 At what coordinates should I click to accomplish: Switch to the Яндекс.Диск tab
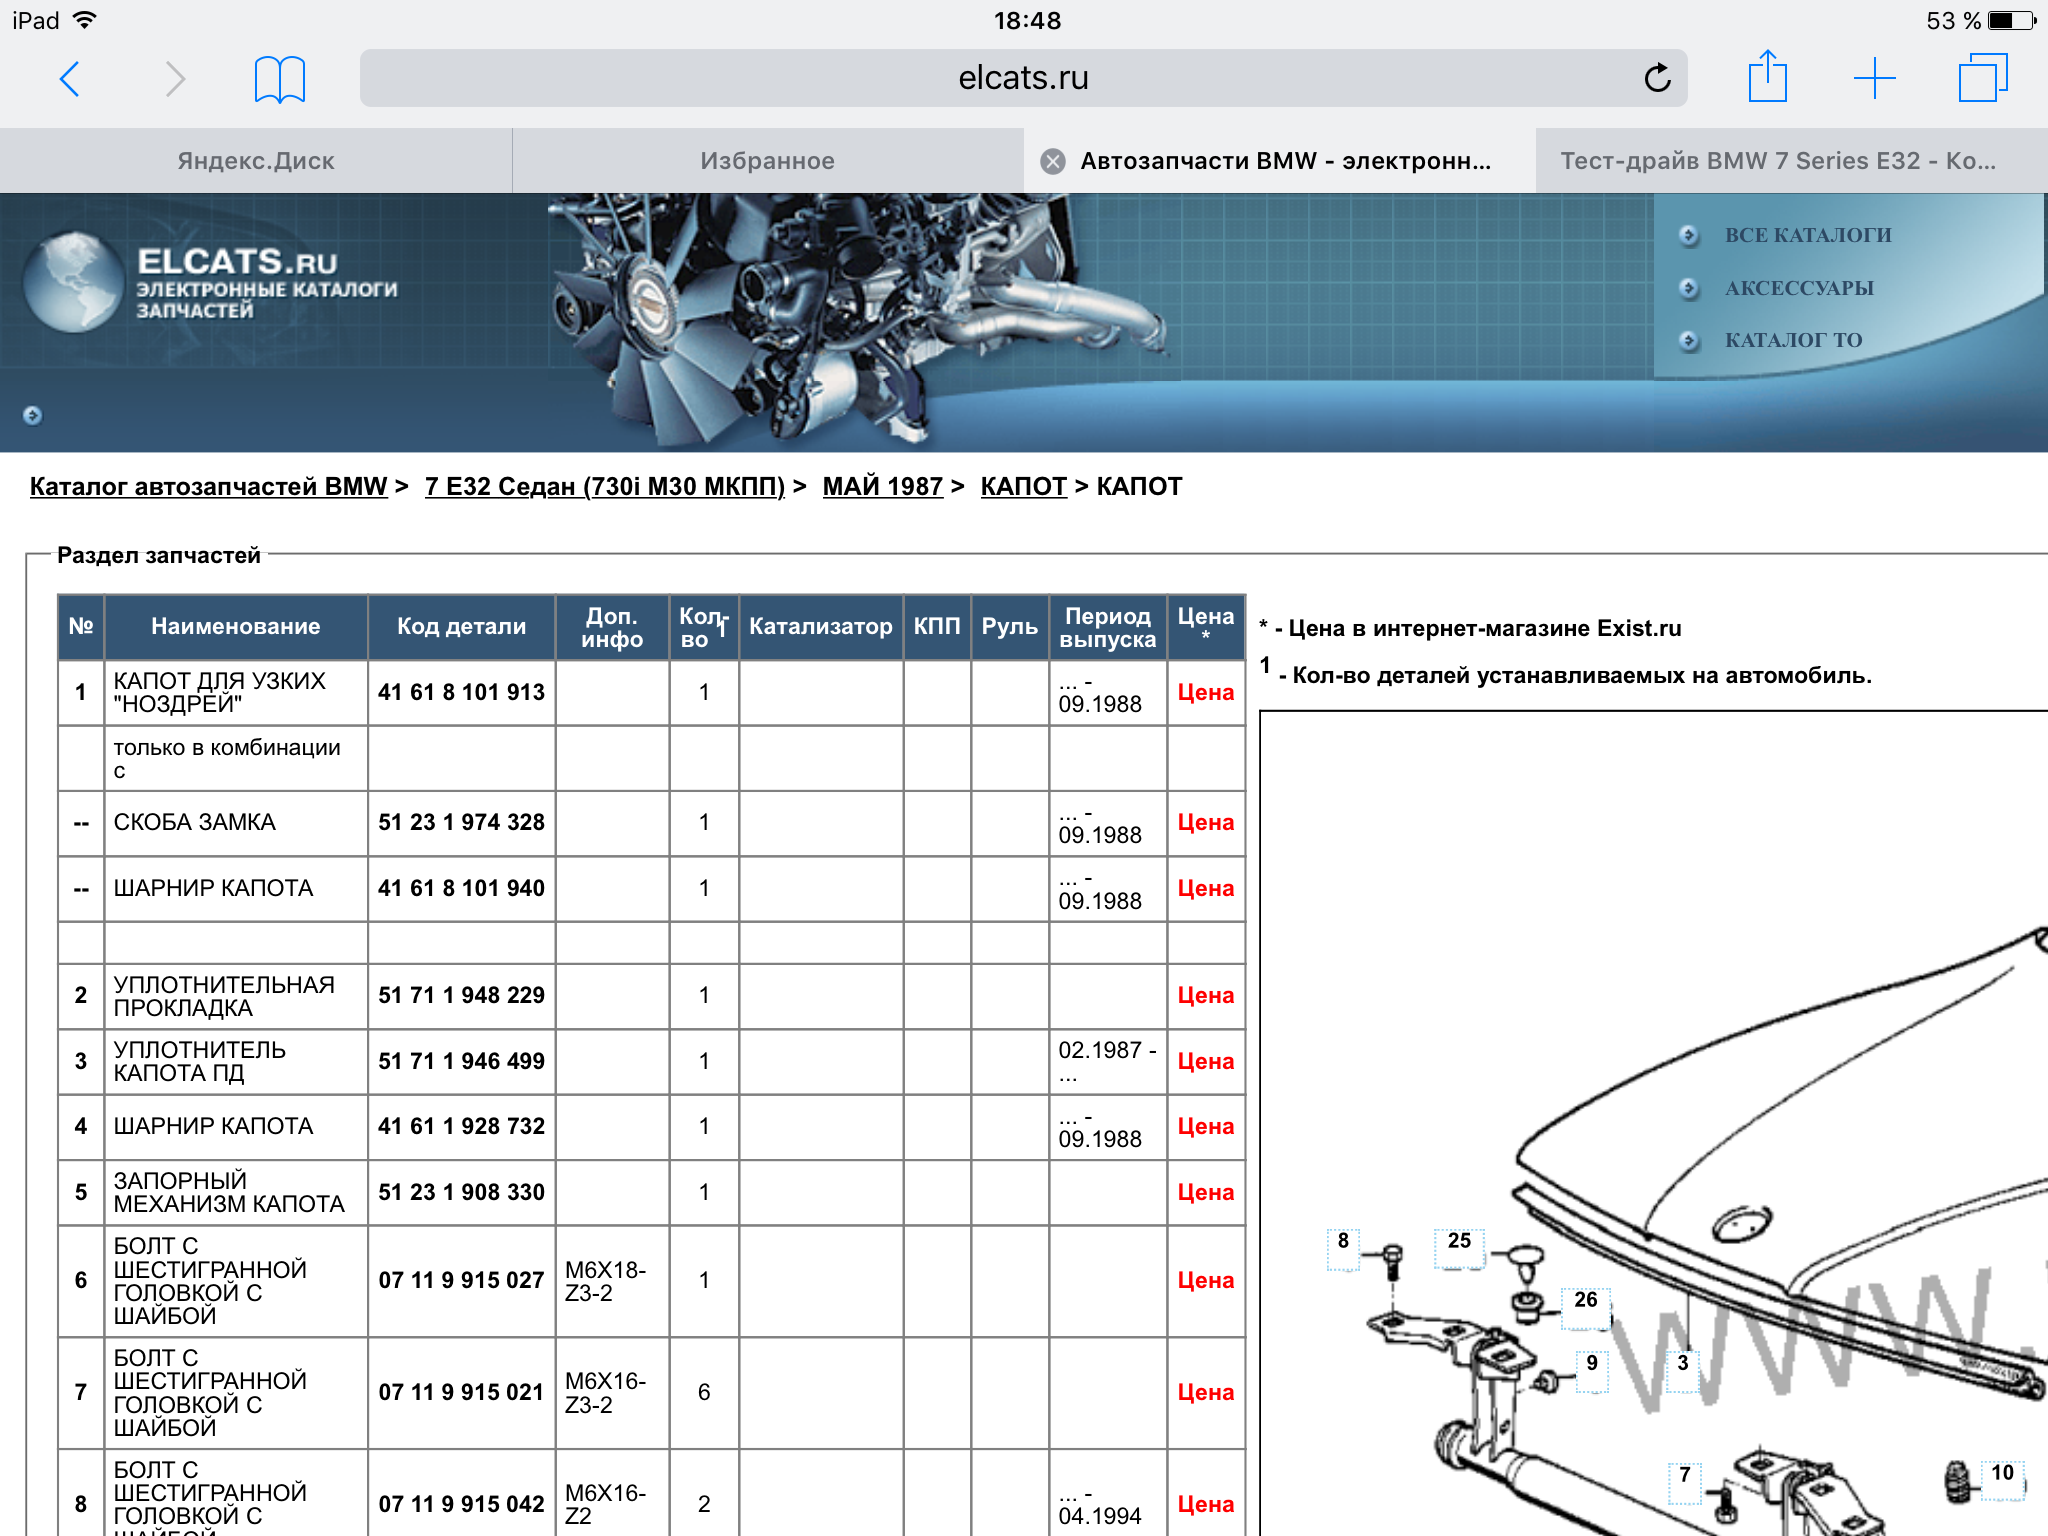(x=256, y=161)
